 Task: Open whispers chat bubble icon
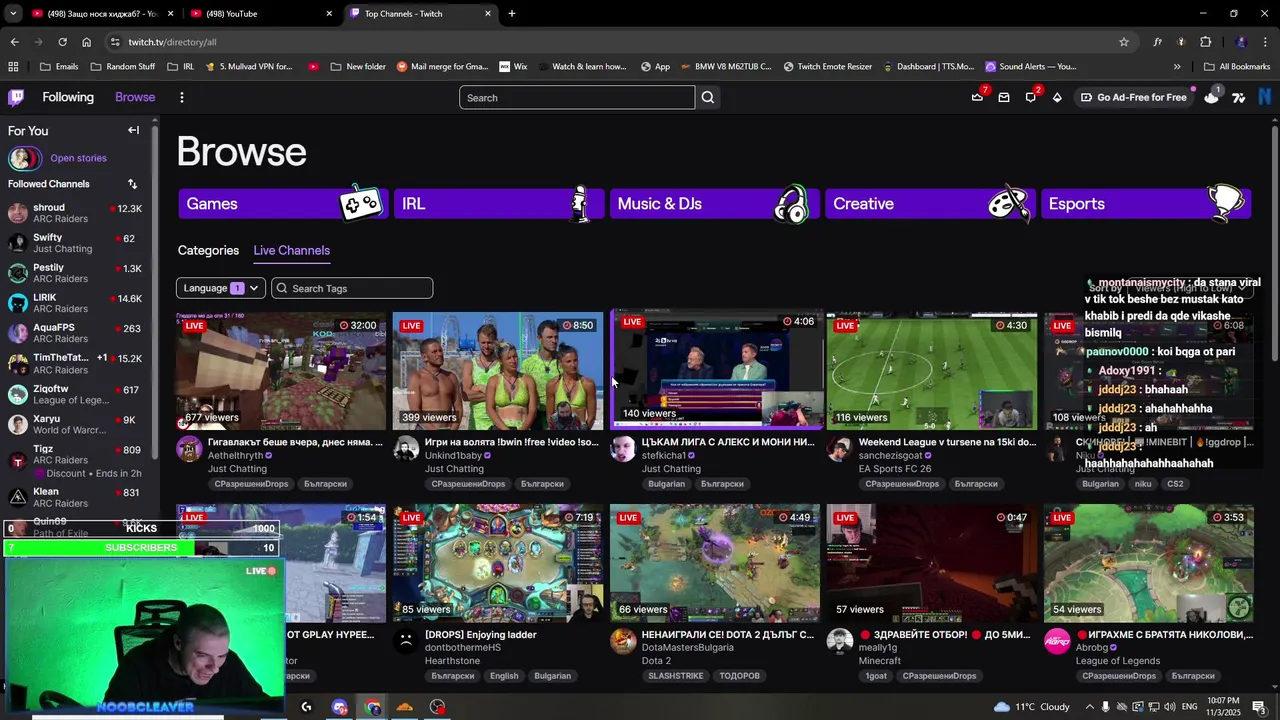[x=1031, y=97]
